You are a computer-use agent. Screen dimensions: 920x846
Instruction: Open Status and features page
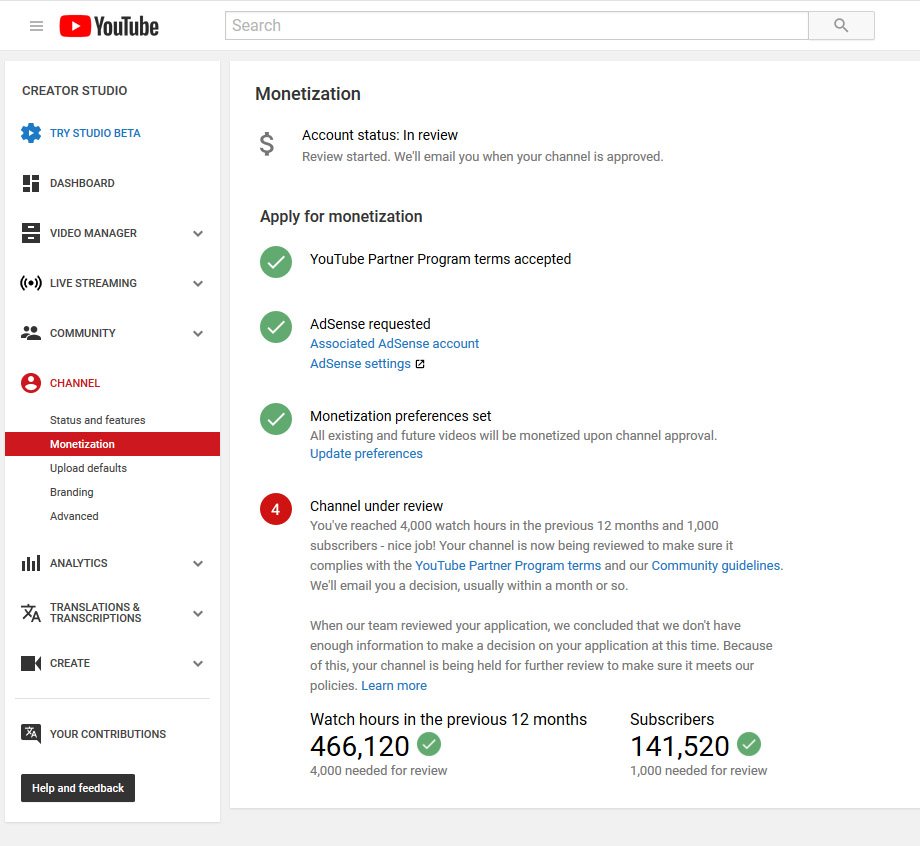97,420
